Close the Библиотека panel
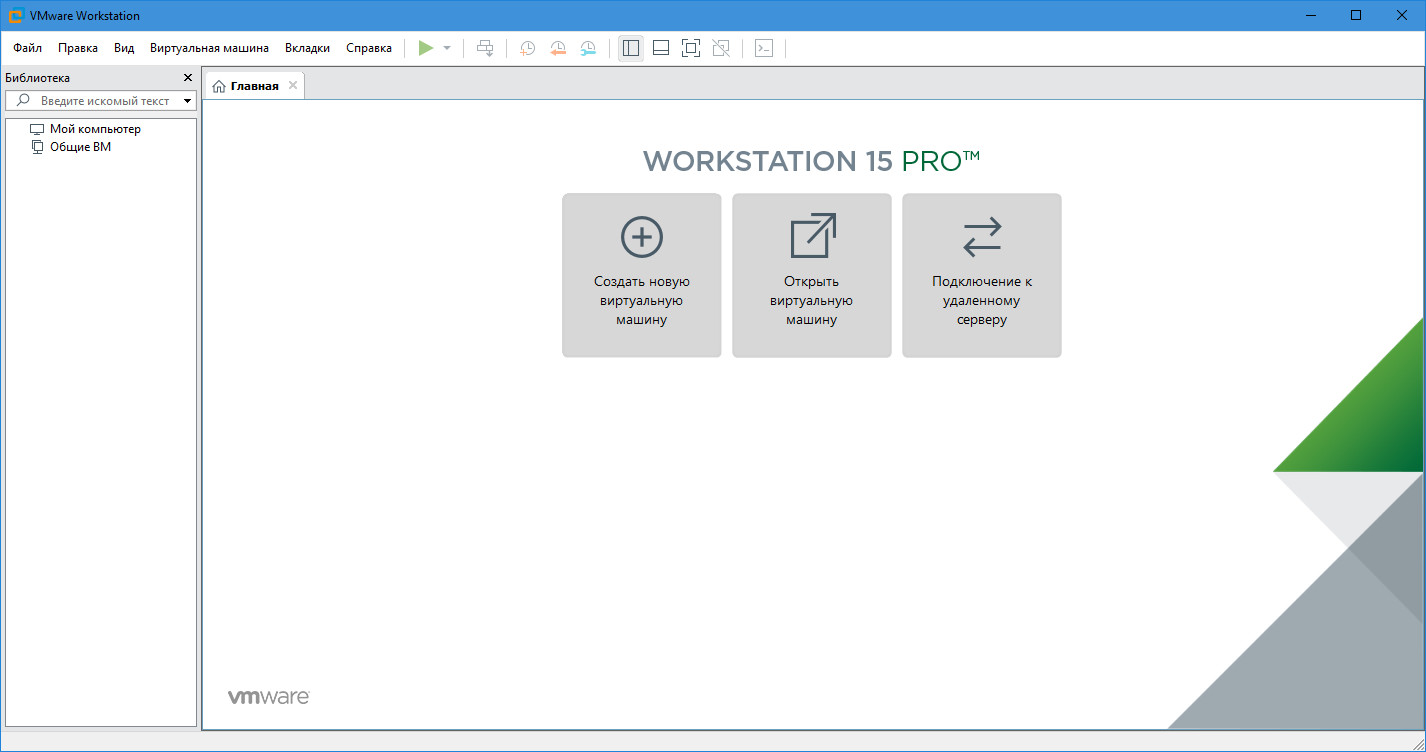Image resolution: width=1426 pixels, height=752 pixels. click(x=188, y=78)
